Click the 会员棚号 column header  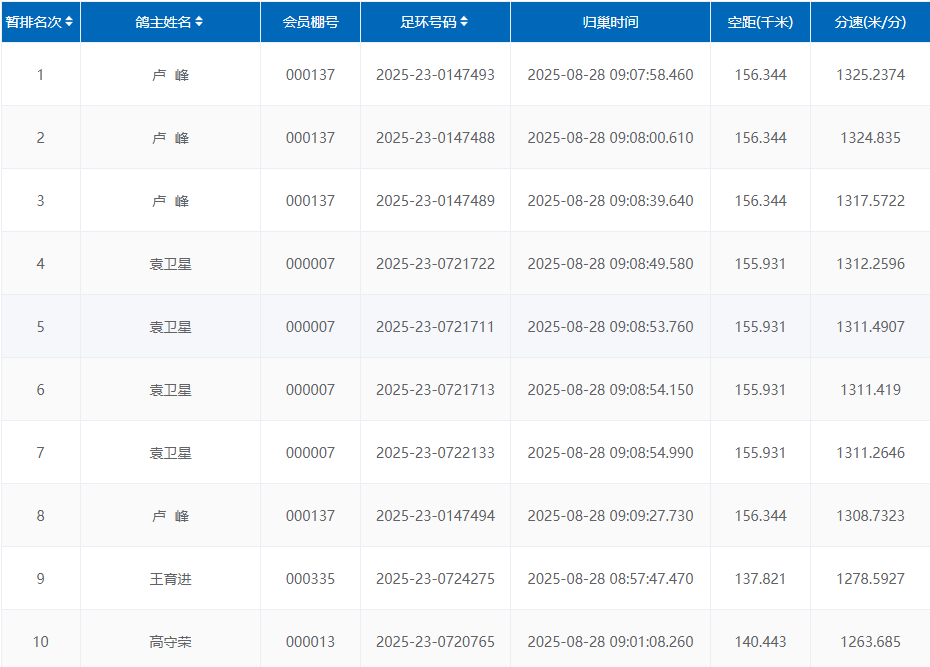pos(310,22)
